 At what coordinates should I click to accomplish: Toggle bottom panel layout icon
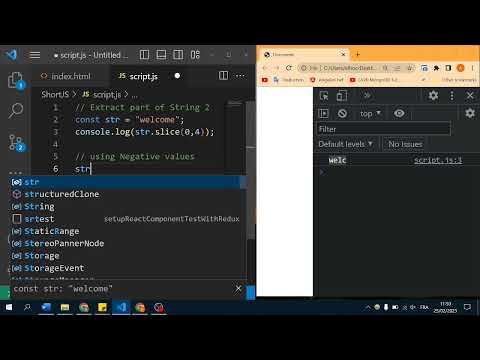(161, 55)
